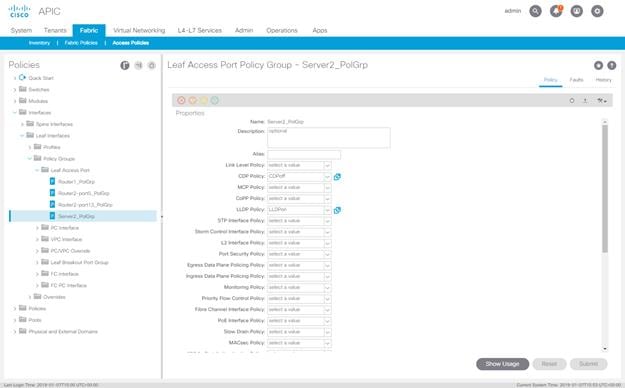Click the green warning fault icon
Viewport: 625px width, 388px height.
pyautogui.click(x=215, y=100)
